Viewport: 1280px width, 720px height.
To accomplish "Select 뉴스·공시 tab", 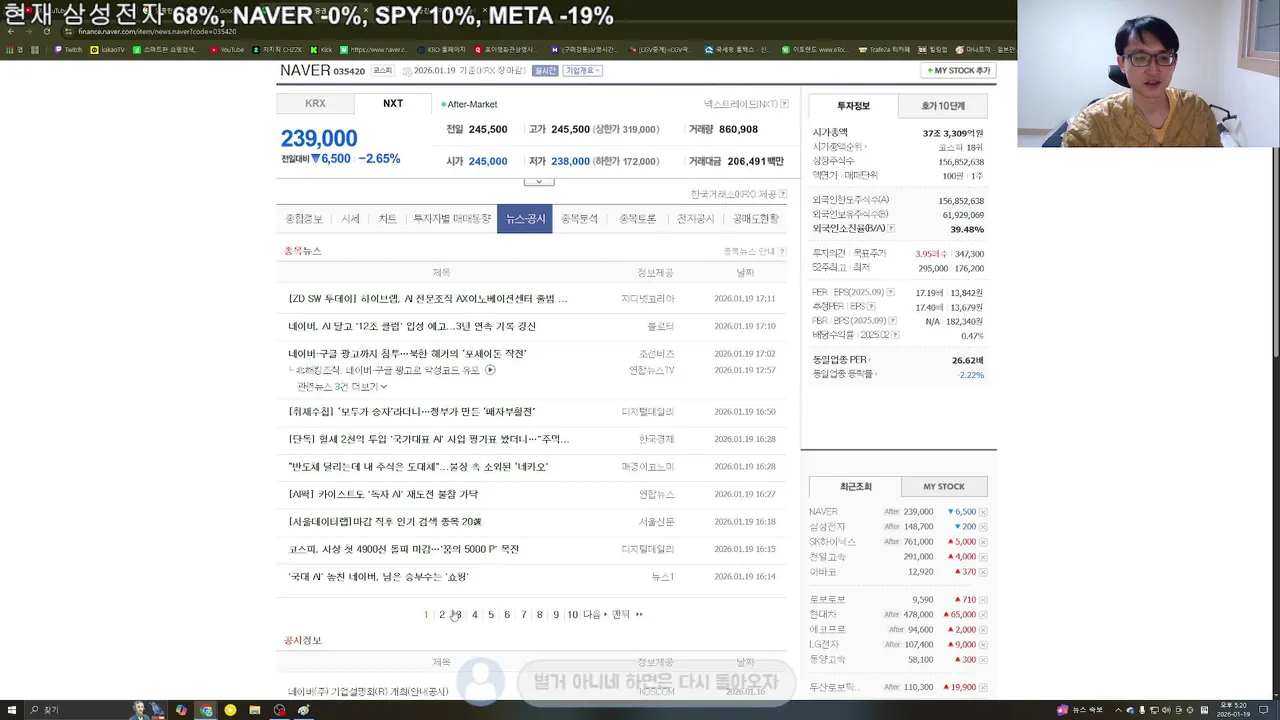I will (x=525, y=219).
